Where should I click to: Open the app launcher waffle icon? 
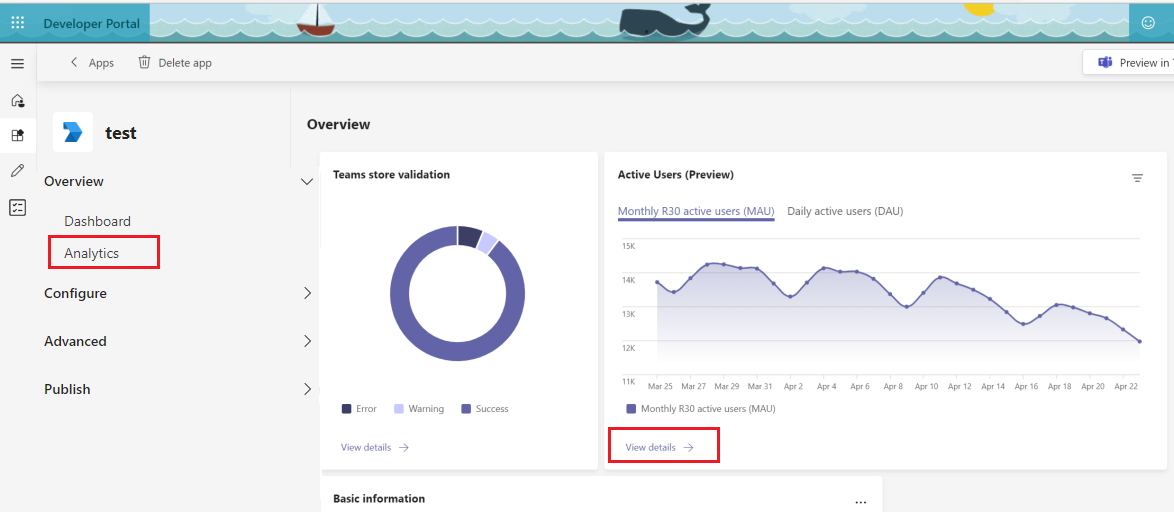(x=17, y=22)
